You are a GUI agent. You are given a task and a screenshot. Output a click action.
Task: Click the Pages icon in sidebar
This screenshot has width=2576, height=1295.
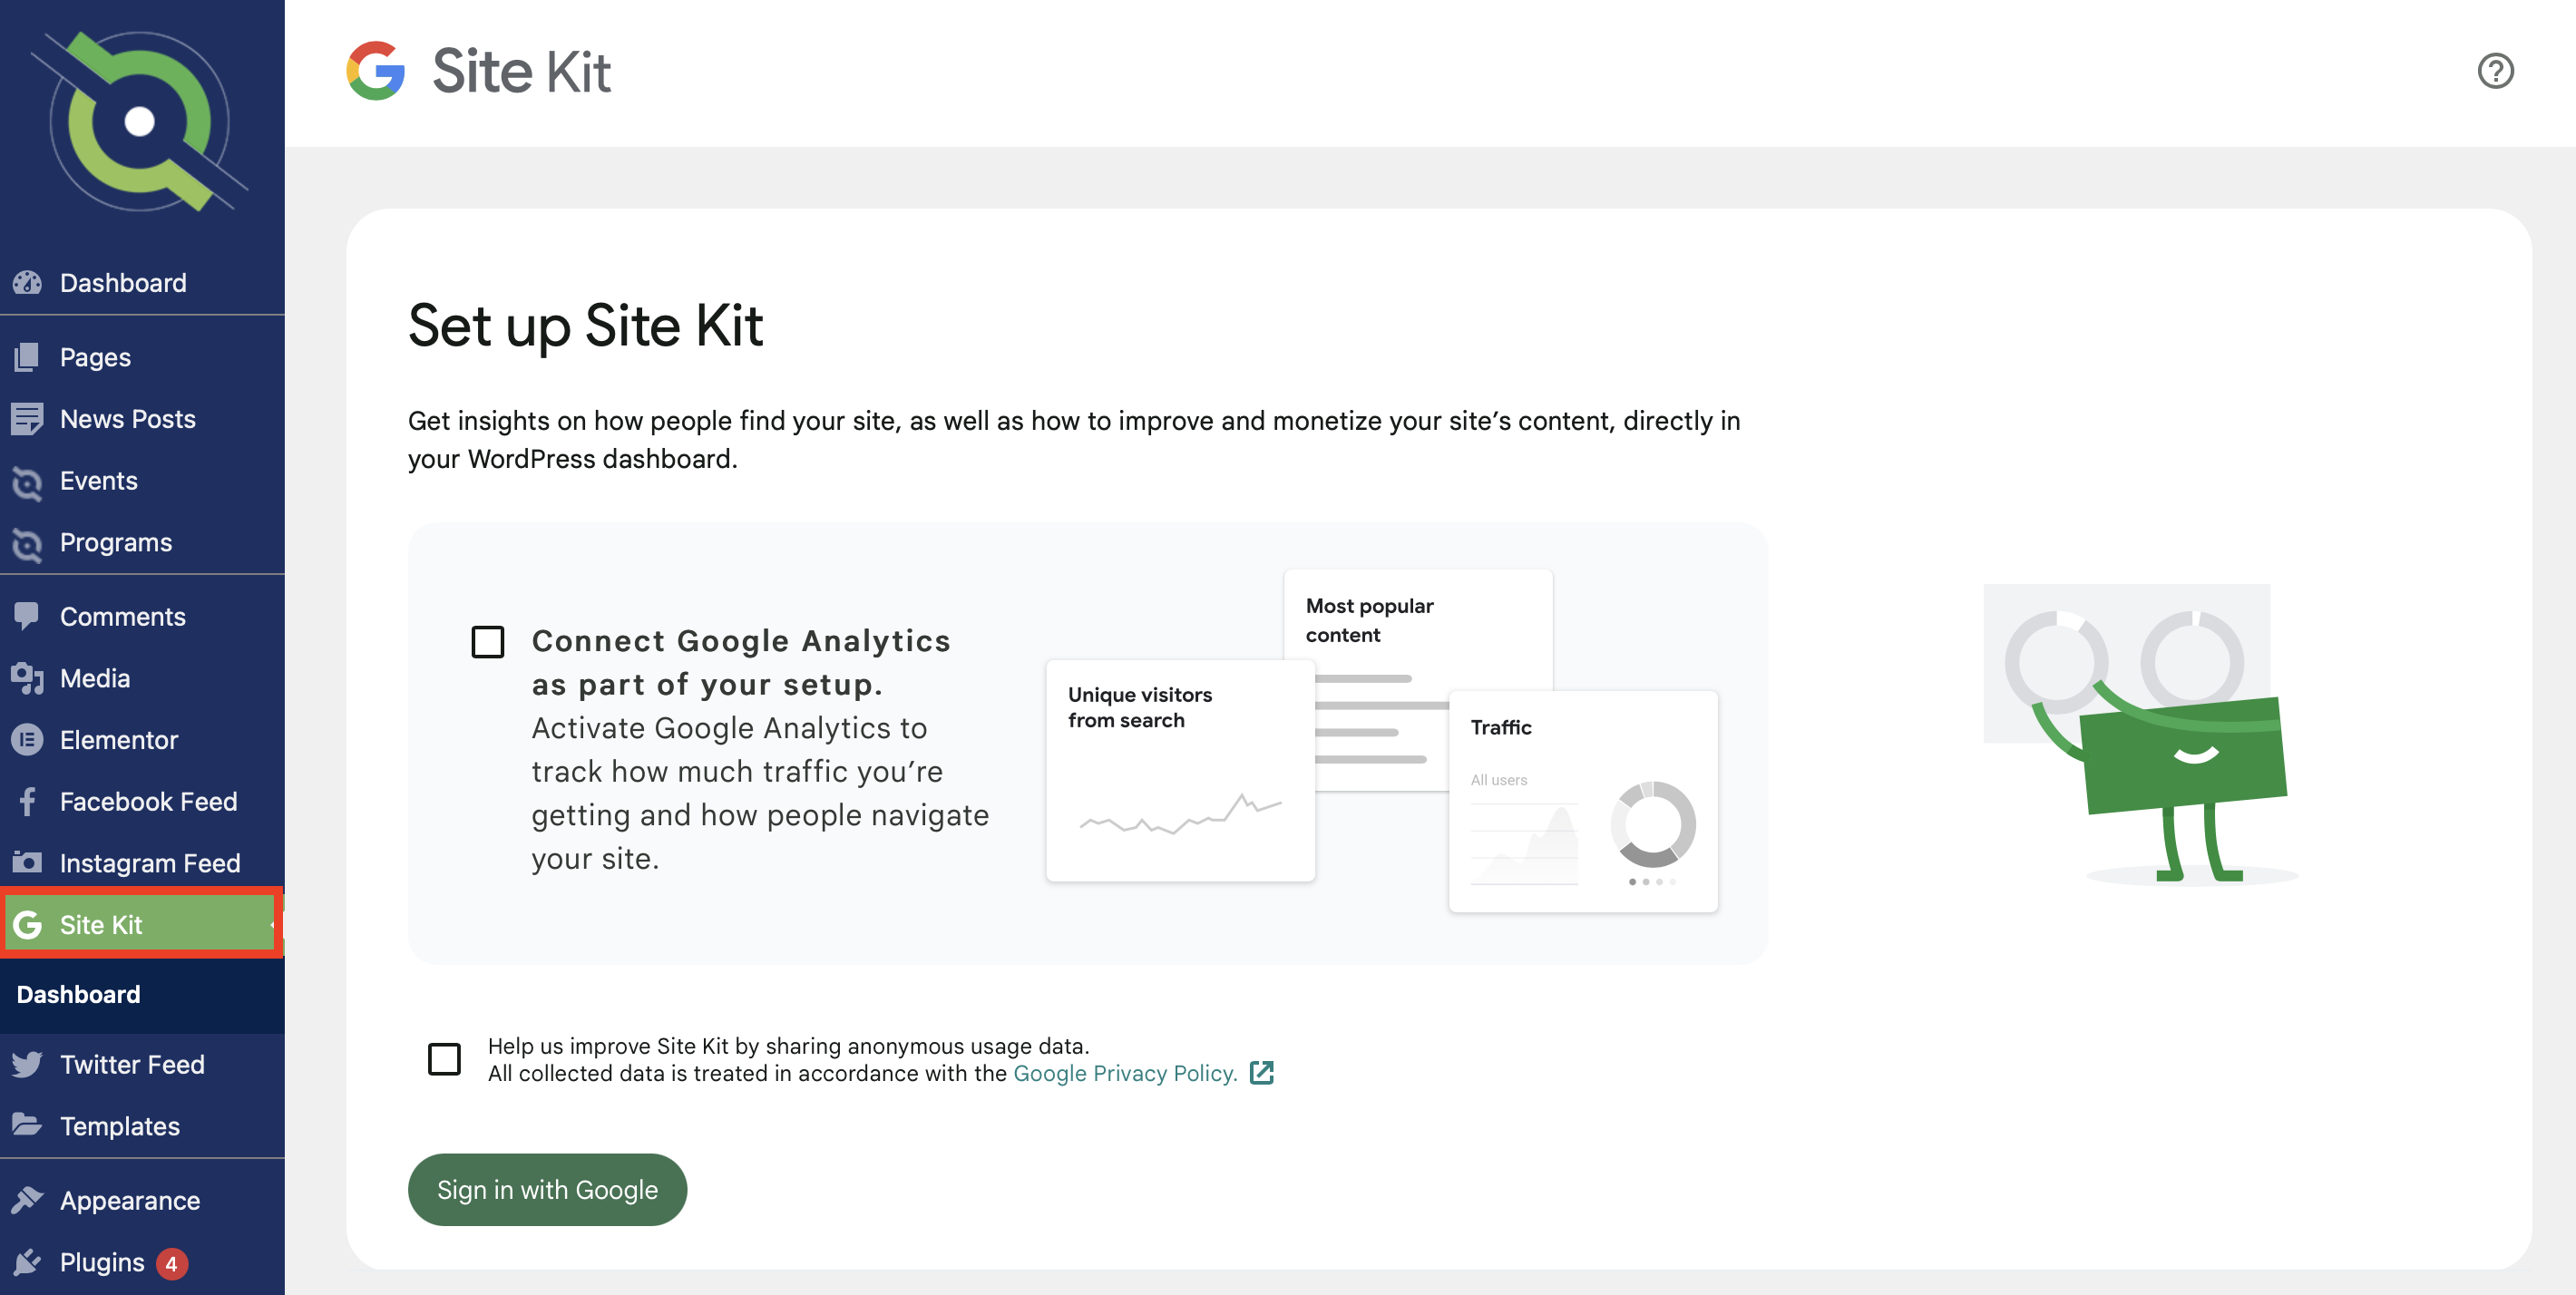click(27, 357)
